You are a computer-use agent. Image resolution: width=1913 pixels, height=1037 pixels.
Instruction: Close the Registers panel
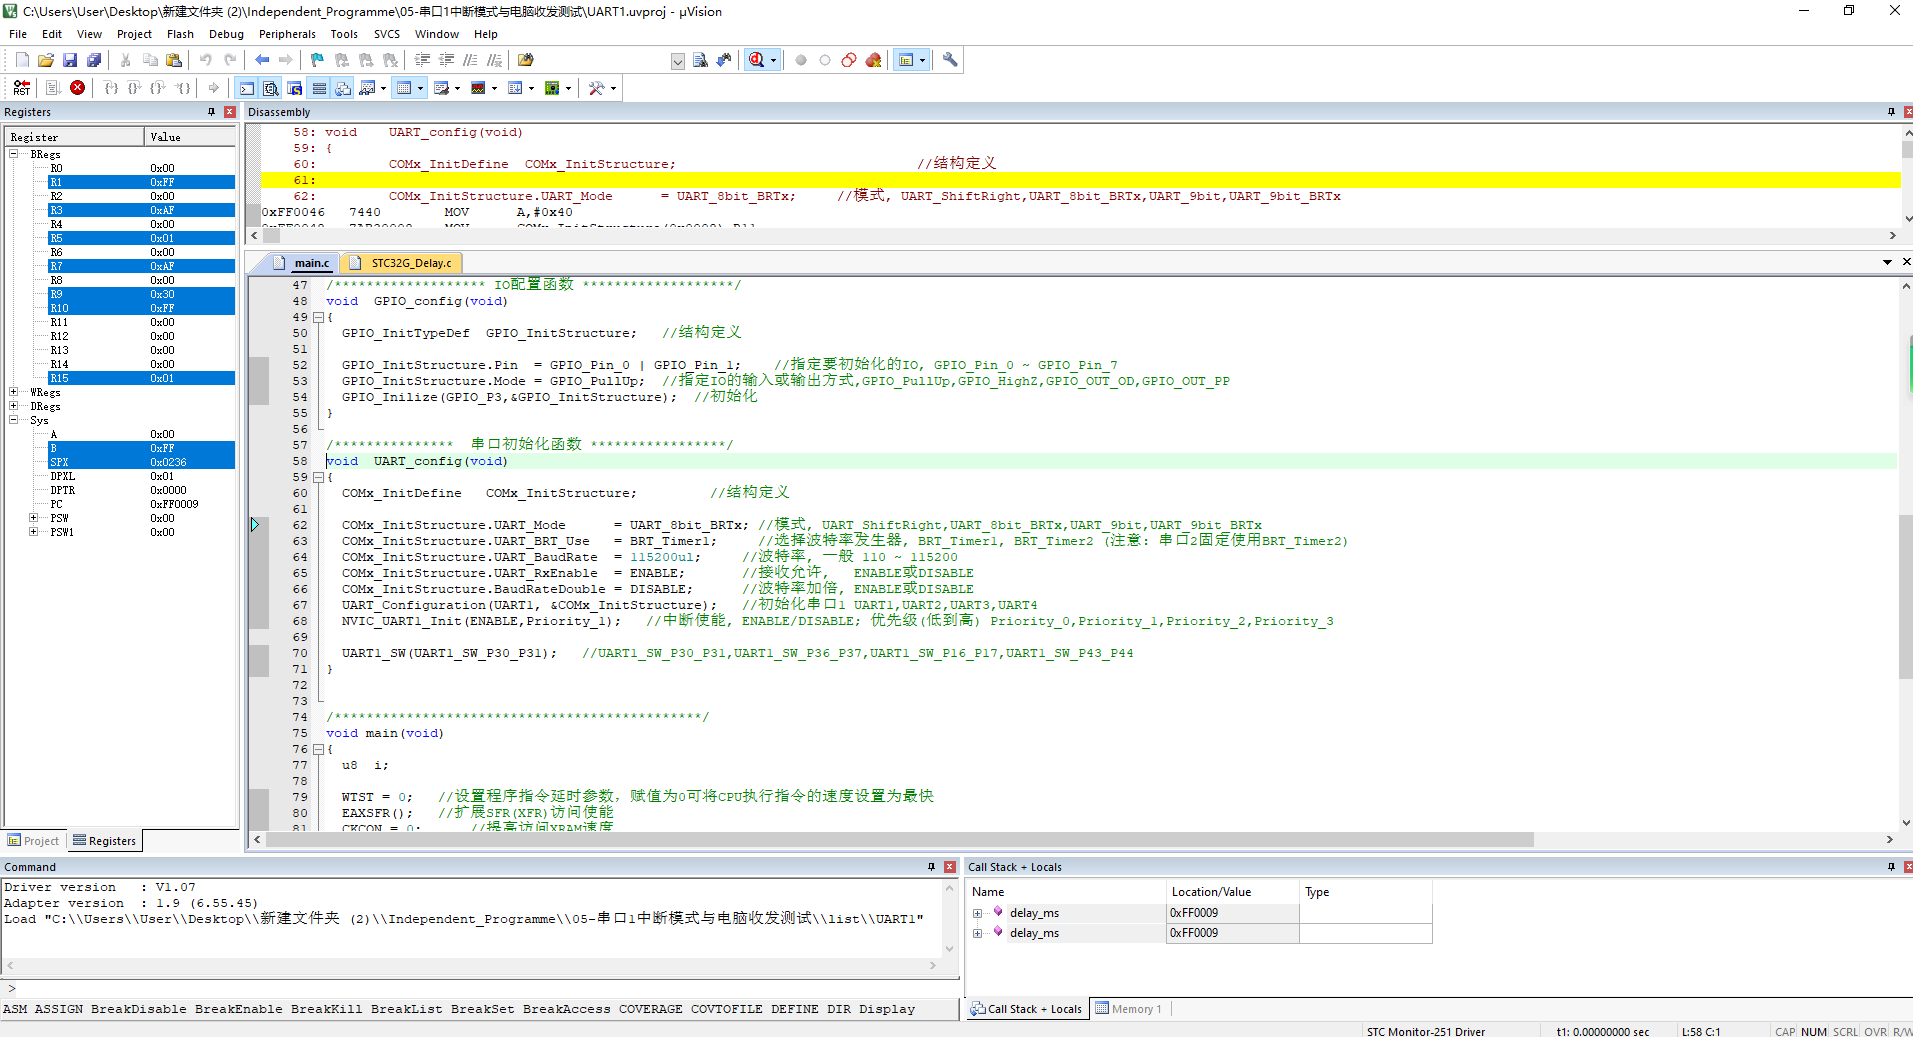coord(230,112)
